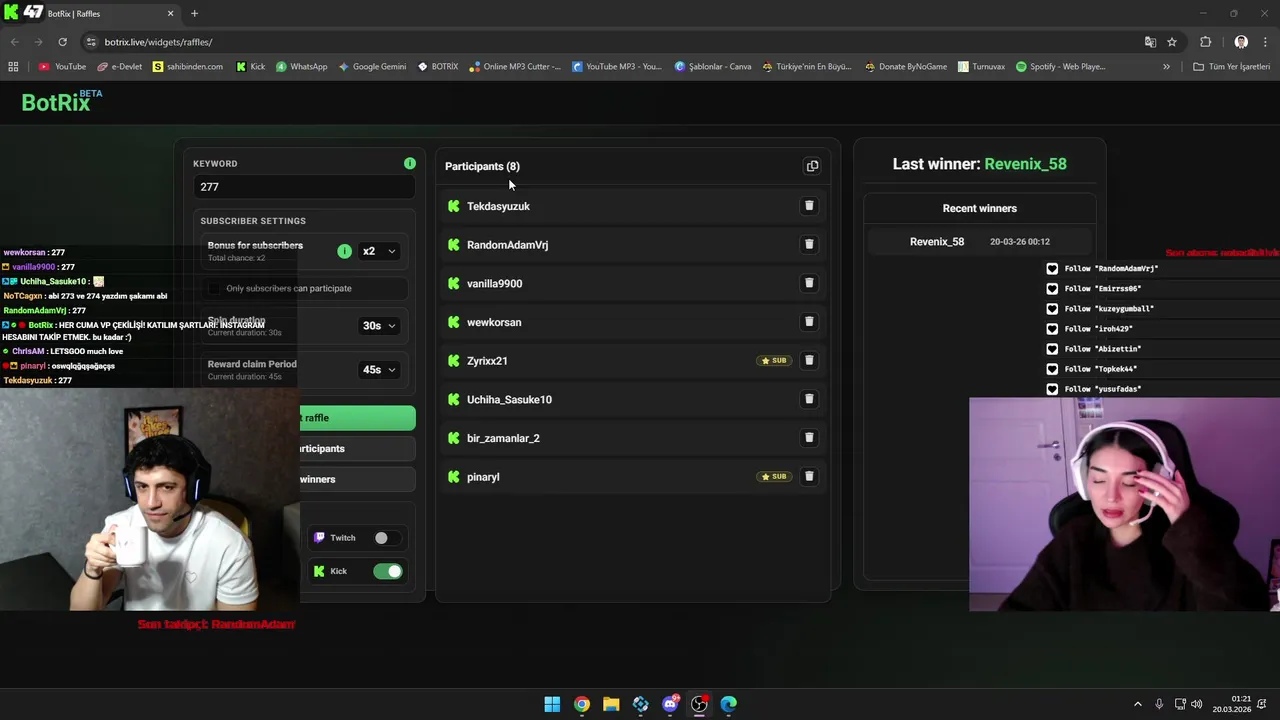
Task: Delete Zyrixx21 entry with trash icon
Action: pos(809,360)
